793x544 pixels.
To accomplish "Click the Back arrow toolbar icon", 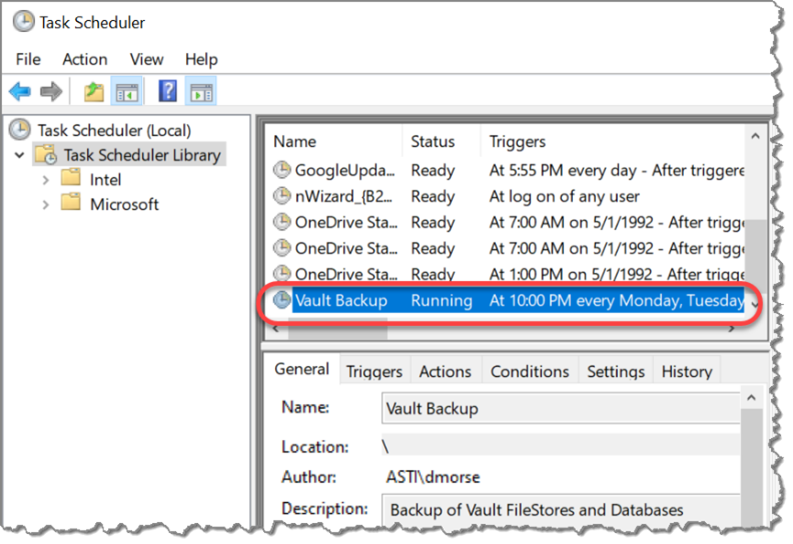I will pyautogui.click(x=20, y=93).
